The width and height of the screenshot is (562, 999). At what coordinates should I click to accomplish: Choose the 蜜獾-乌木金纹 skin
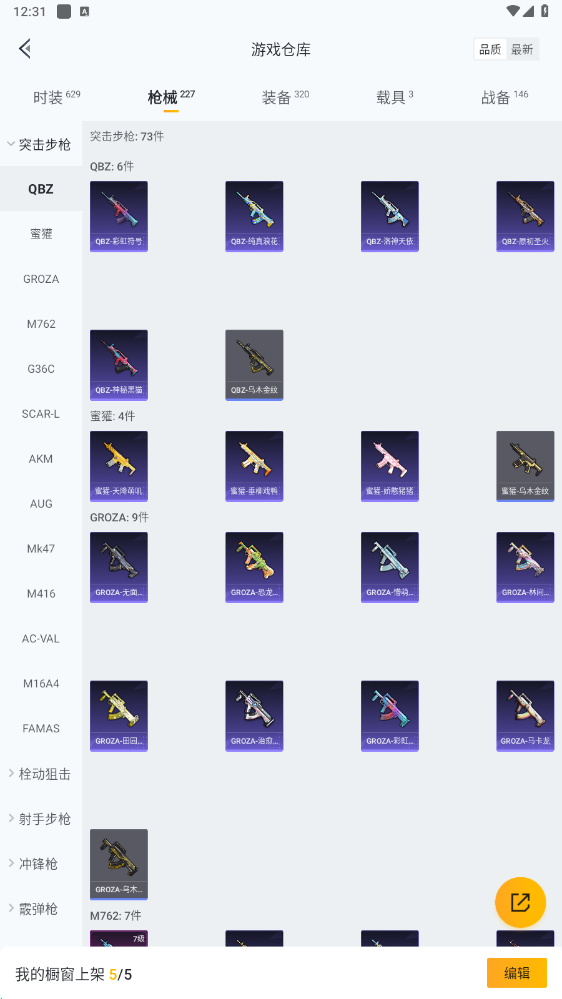[525, 466]
